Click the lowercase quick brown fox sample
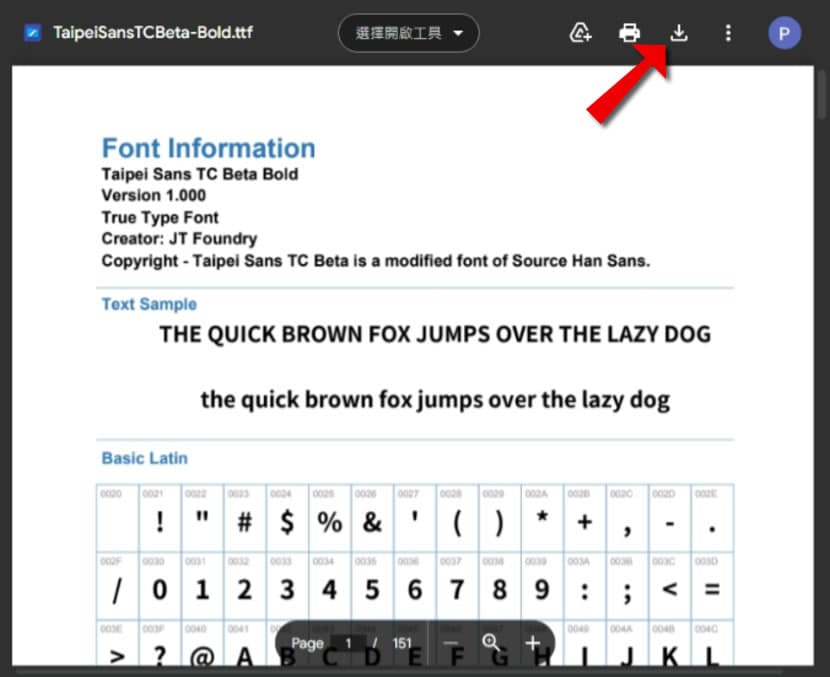 coord(435,400)
